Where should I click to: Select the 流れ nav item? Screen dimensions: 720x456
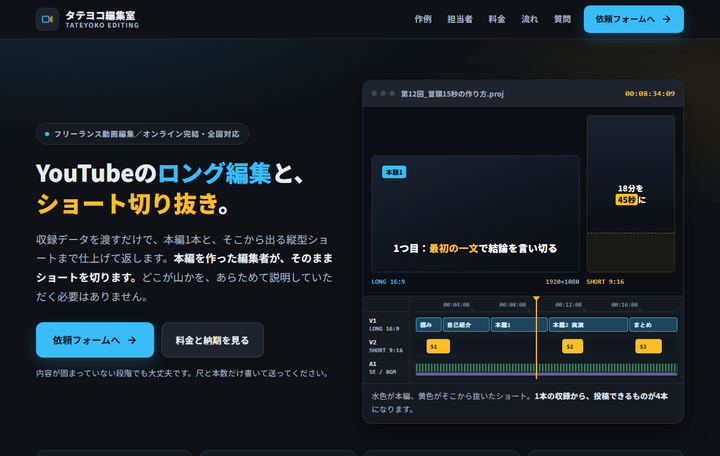coord(529,19)
